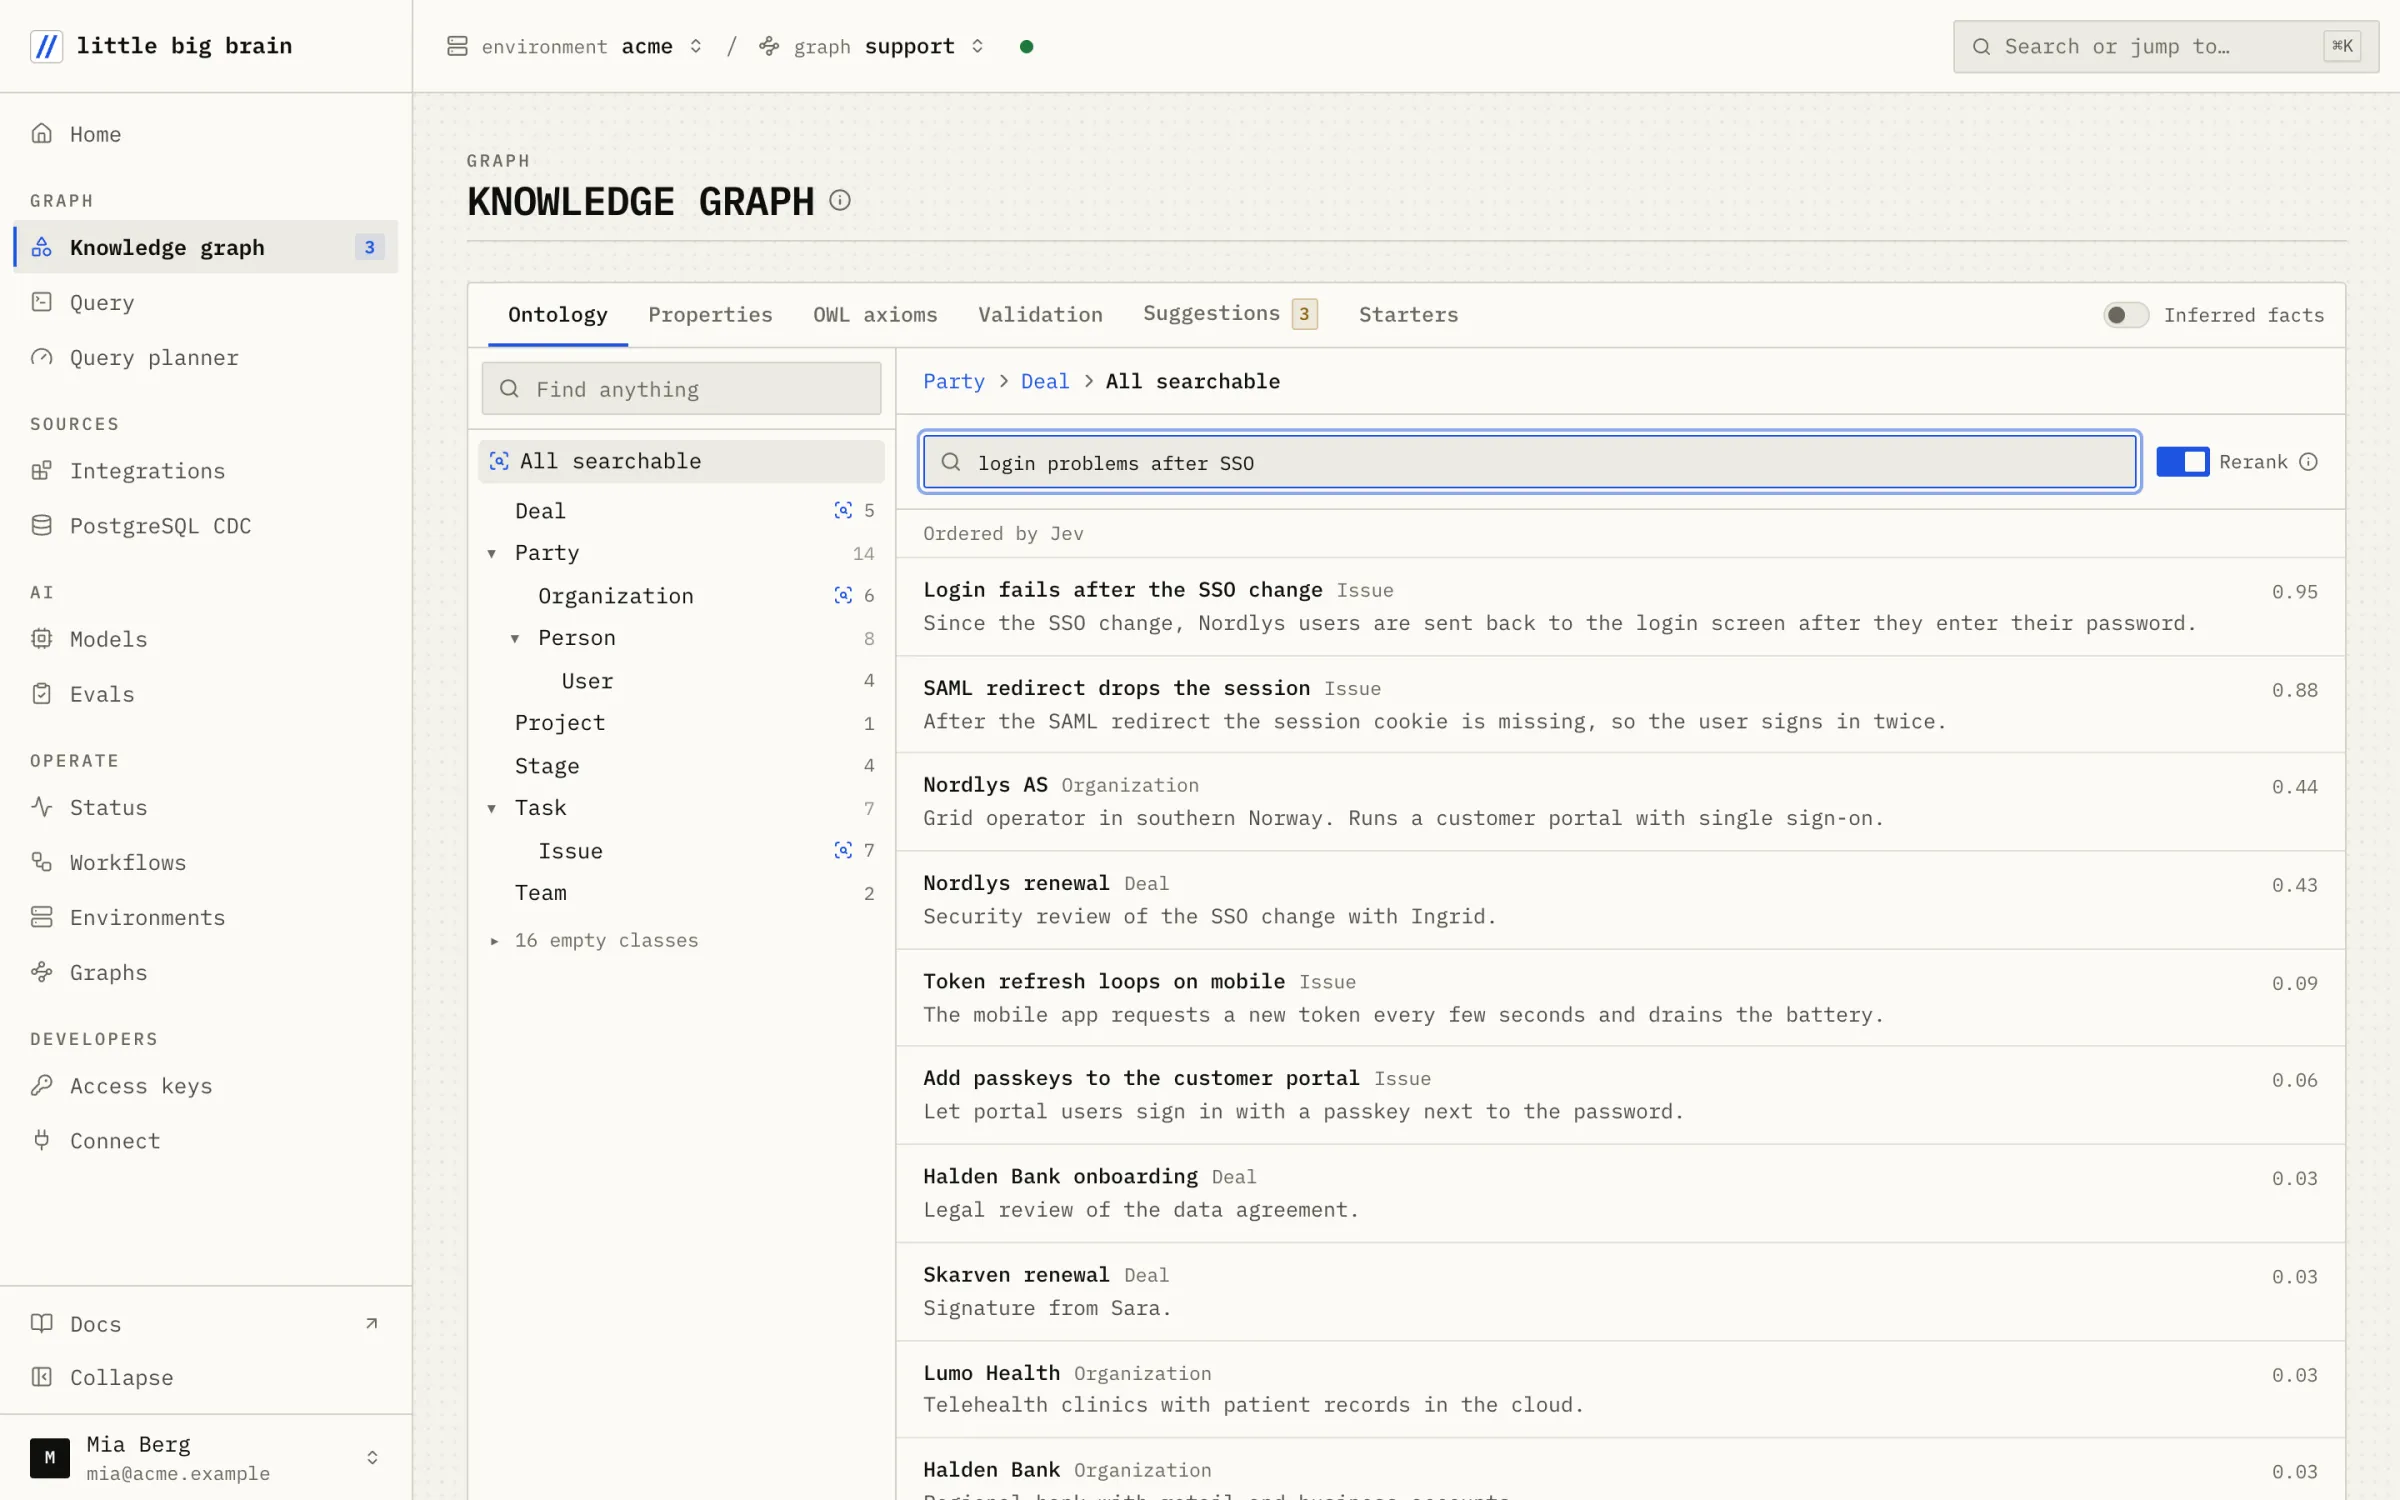The image size is (2400, 1500).
Task: Click the Evals clipboard icon
Action: pyautogui.click(x=41, y=693)
